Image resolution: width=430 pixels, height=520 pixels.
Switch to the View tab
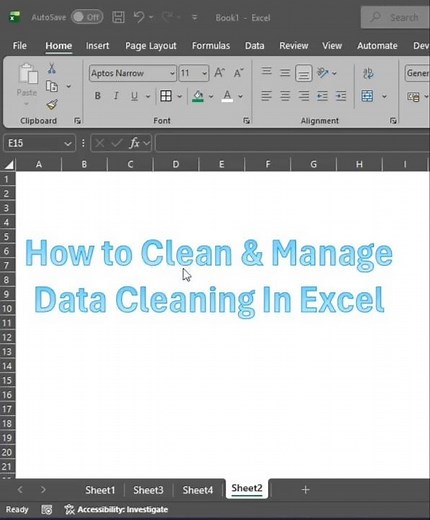click(332, 46)
